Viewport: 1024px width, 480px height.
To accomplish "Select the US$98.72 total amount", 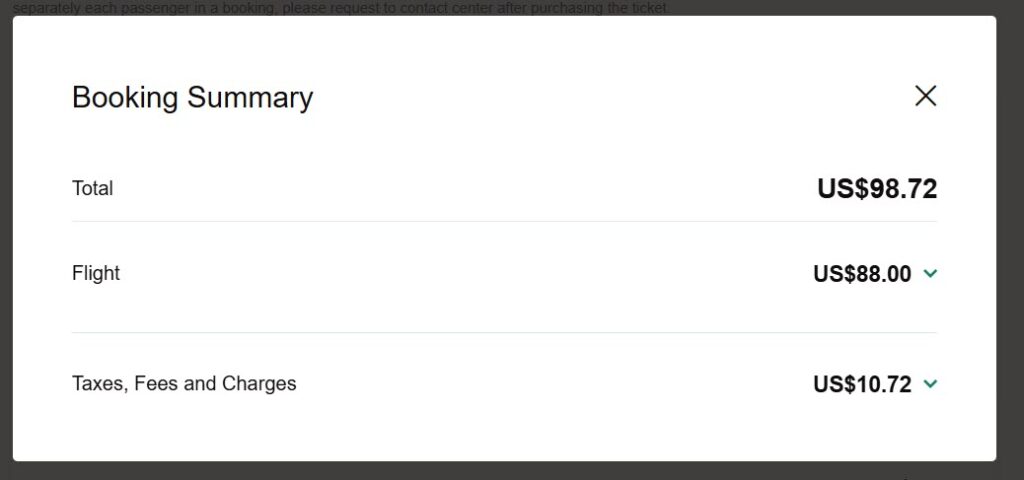I will [x=877, y=189].
